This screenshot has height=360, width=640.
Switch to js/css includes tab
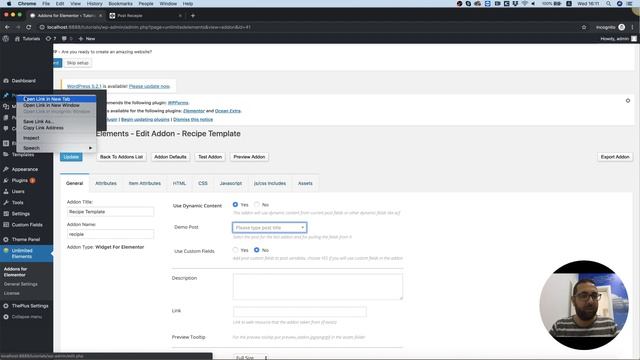click(x=270, y=183)
